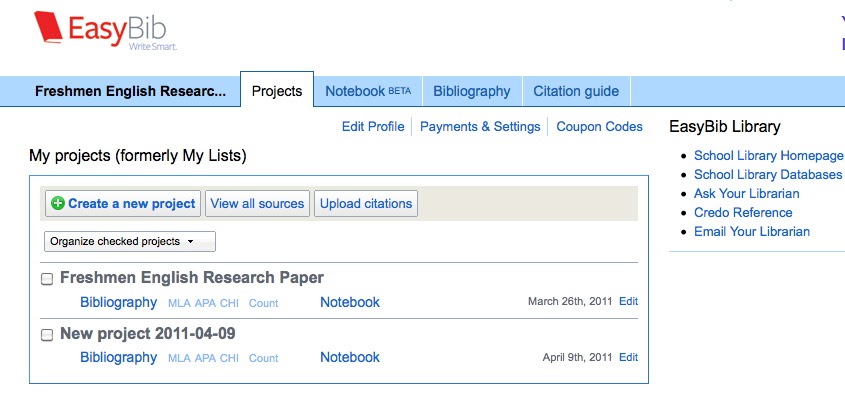This screenshot has height=408, width=845.
Task: Open Credo Reference link
Action: [743, 213]
